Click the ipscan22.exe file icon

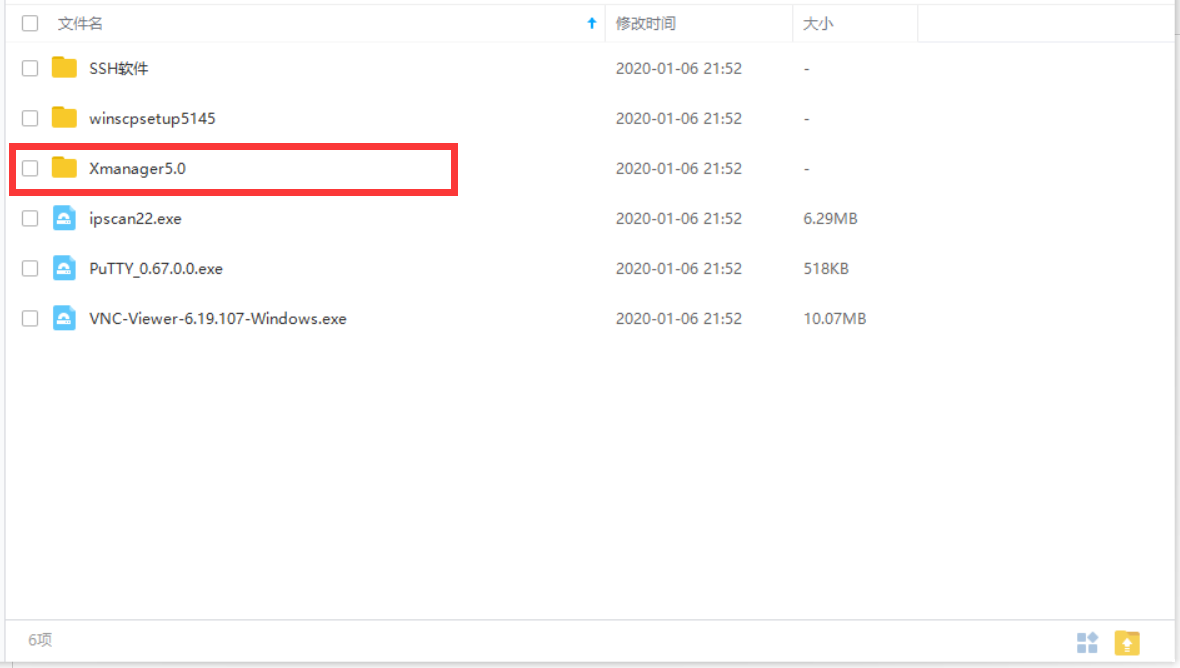point(64,218)
